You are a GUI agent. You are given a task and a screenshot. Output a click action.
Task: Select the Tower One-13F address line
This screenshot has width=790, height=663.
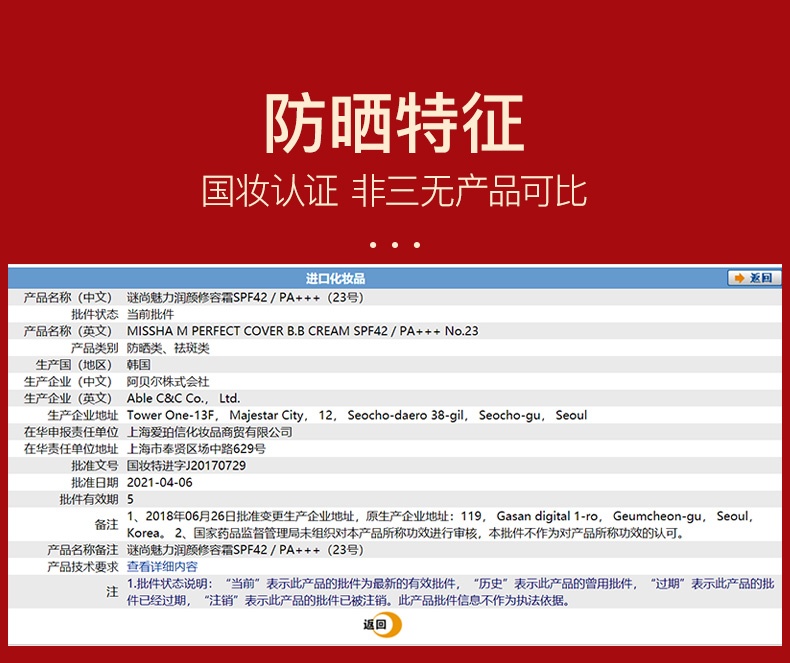point(357,415)
